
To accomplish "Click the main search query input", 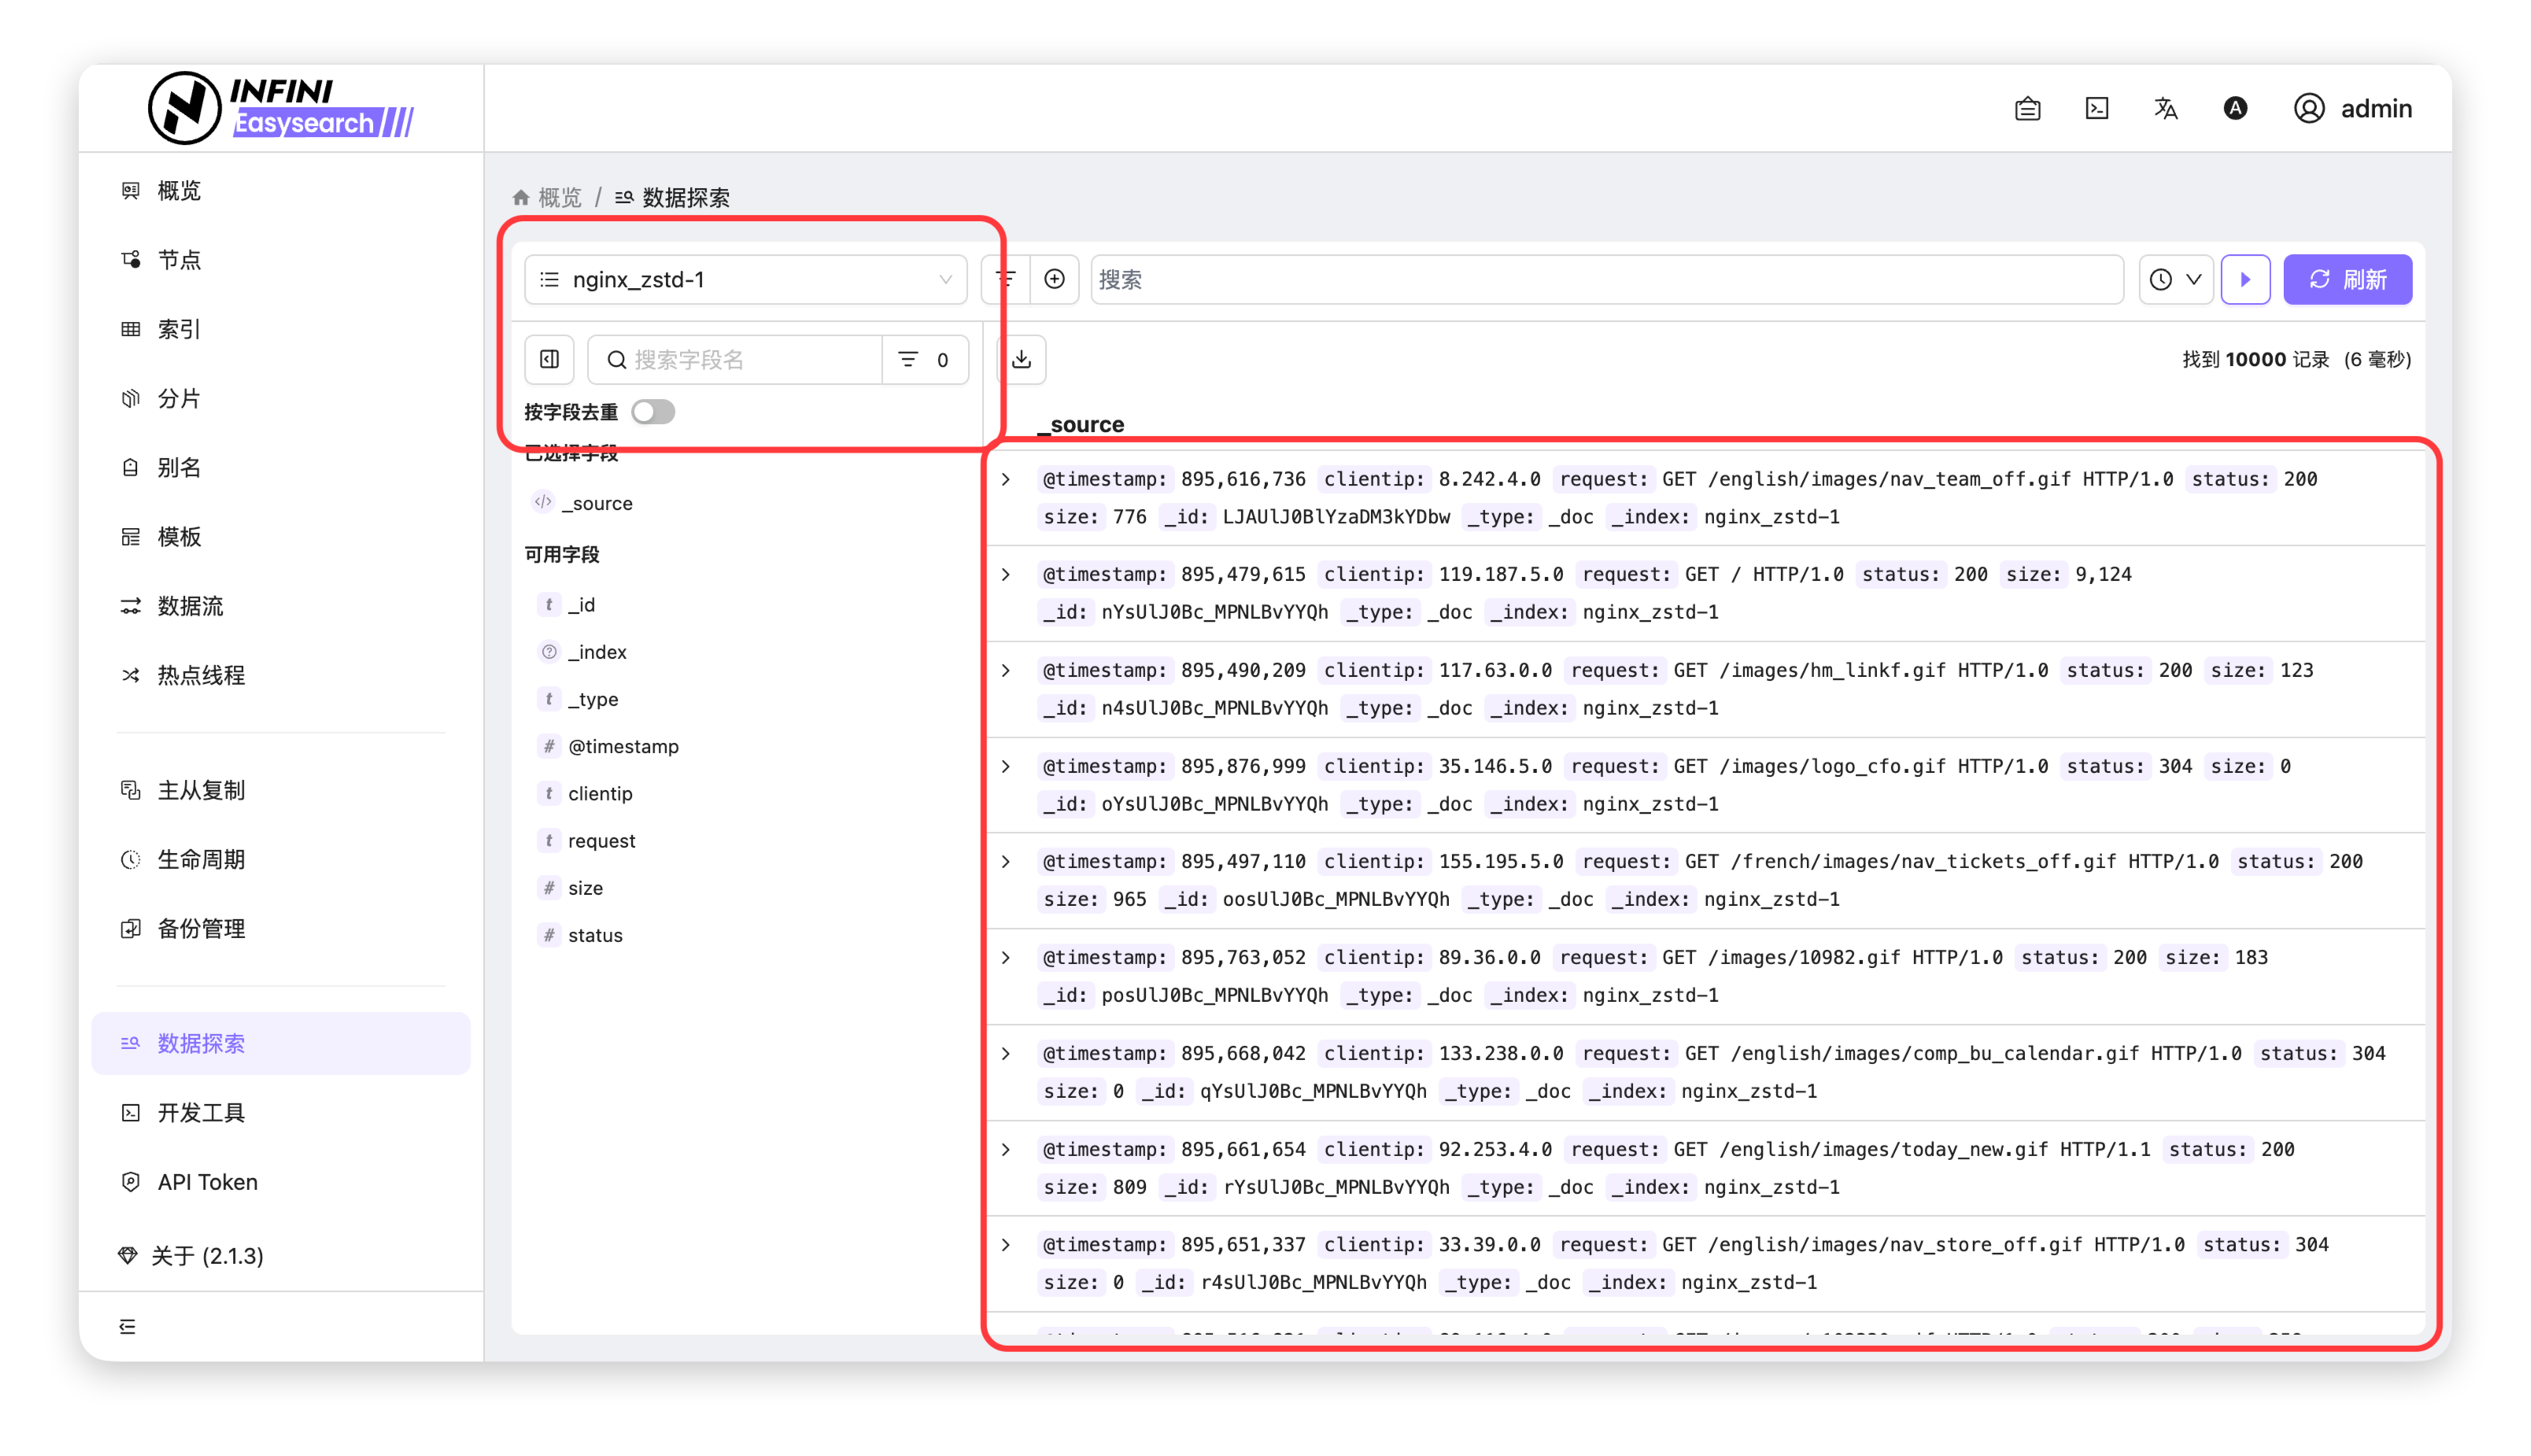I will pos(1605,279).
